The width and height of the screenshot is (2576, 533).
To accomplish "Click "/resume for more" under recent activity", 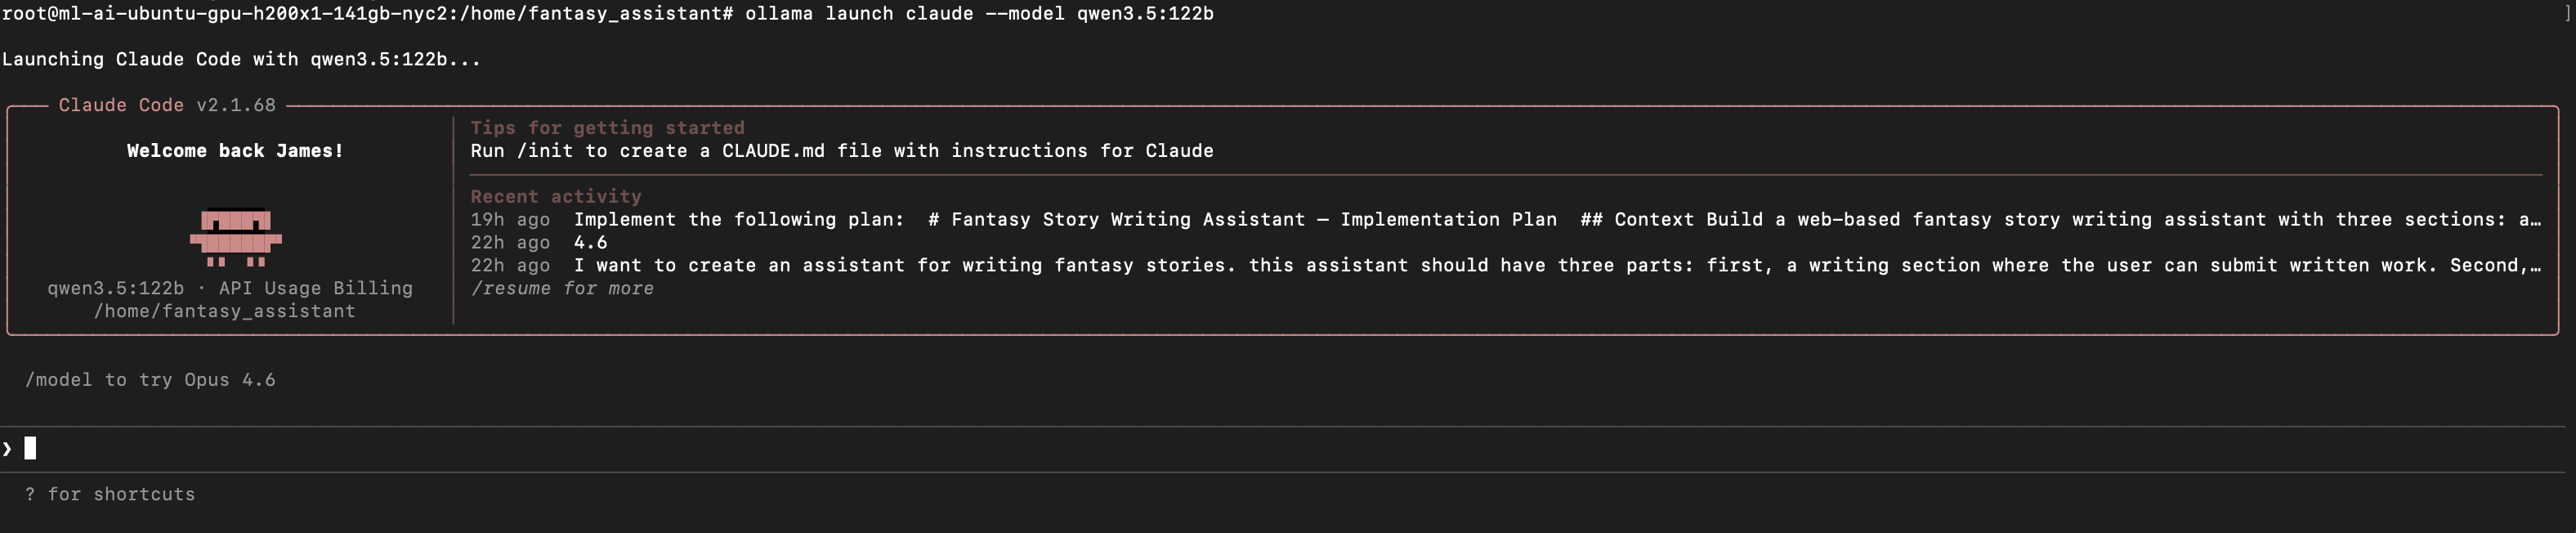I will point(562,288).
